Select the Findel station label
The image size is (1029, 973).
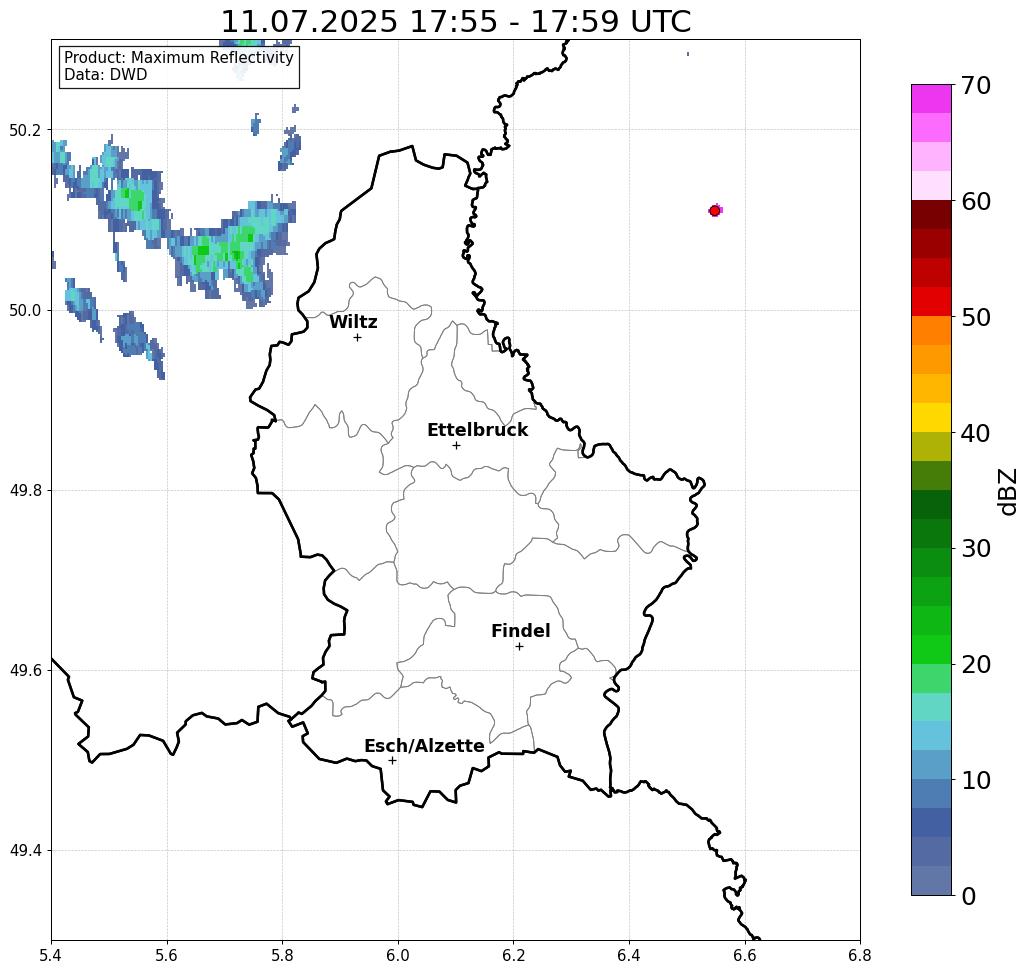(x=520, y=631)
